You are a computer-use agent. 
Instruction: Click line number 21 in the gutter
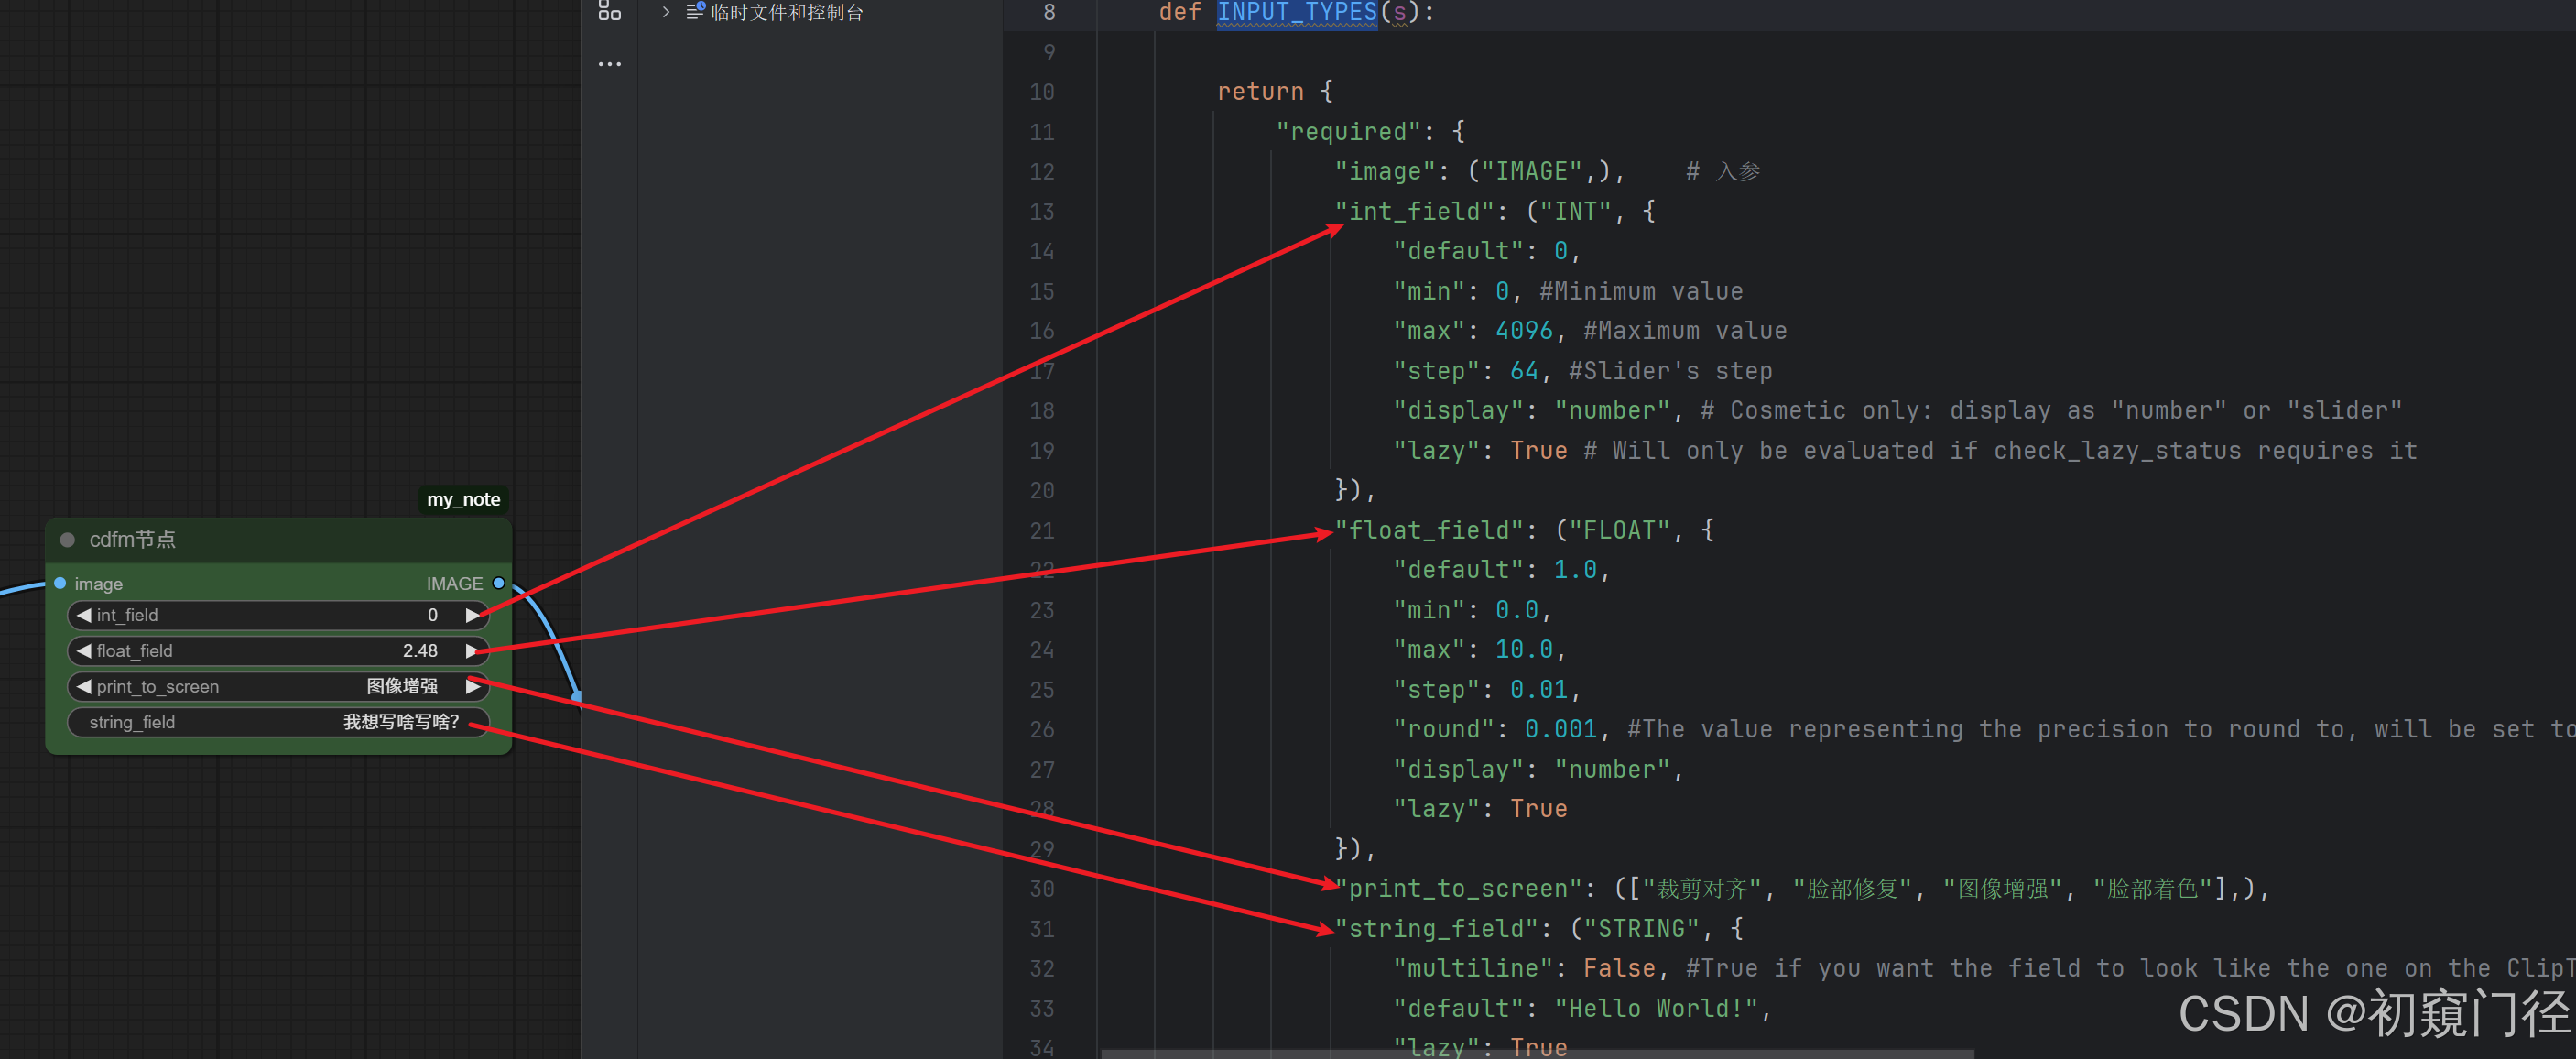(x=1041, y=531)
